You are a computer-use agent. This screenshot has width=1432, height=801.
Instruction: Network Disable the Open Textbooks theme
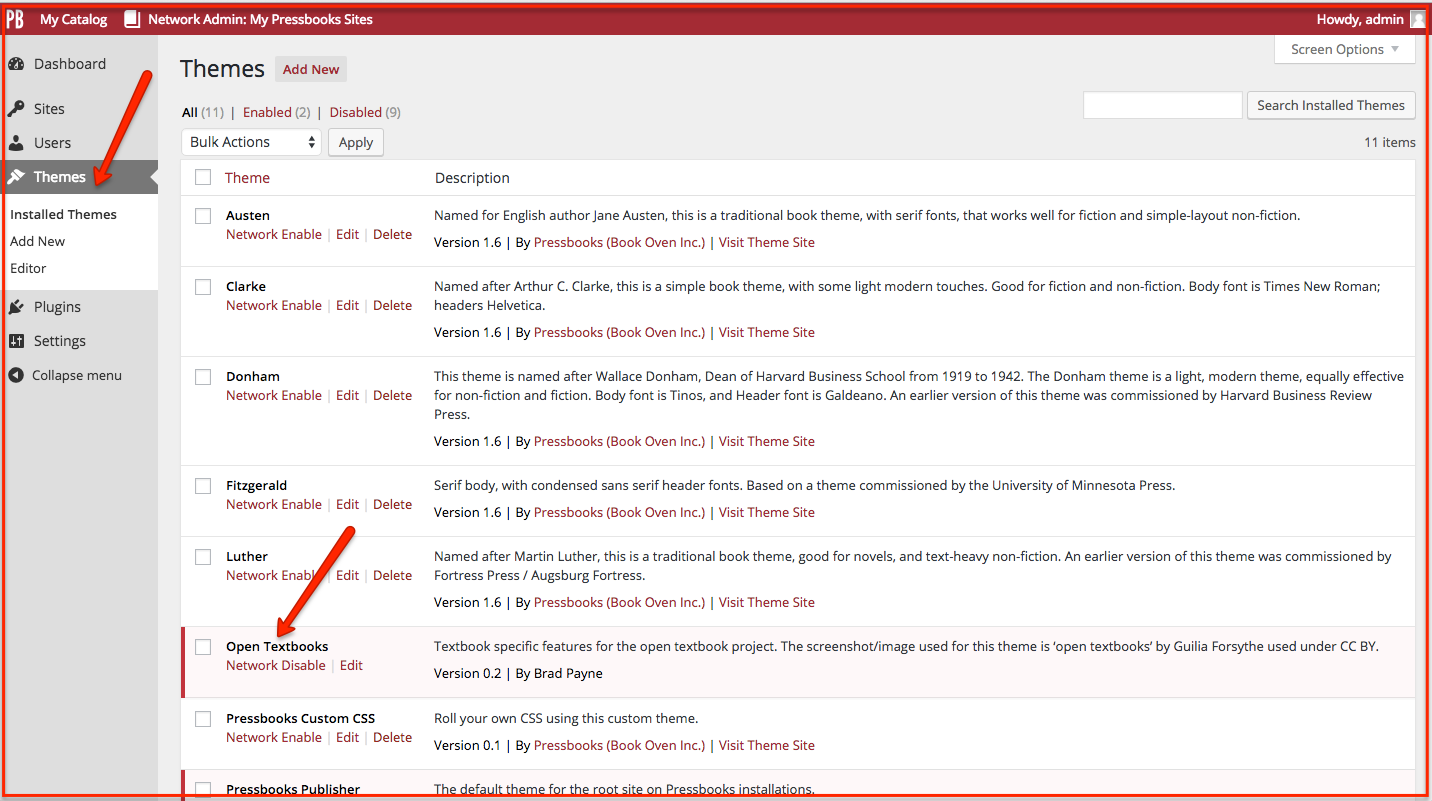tap(276, 665)
